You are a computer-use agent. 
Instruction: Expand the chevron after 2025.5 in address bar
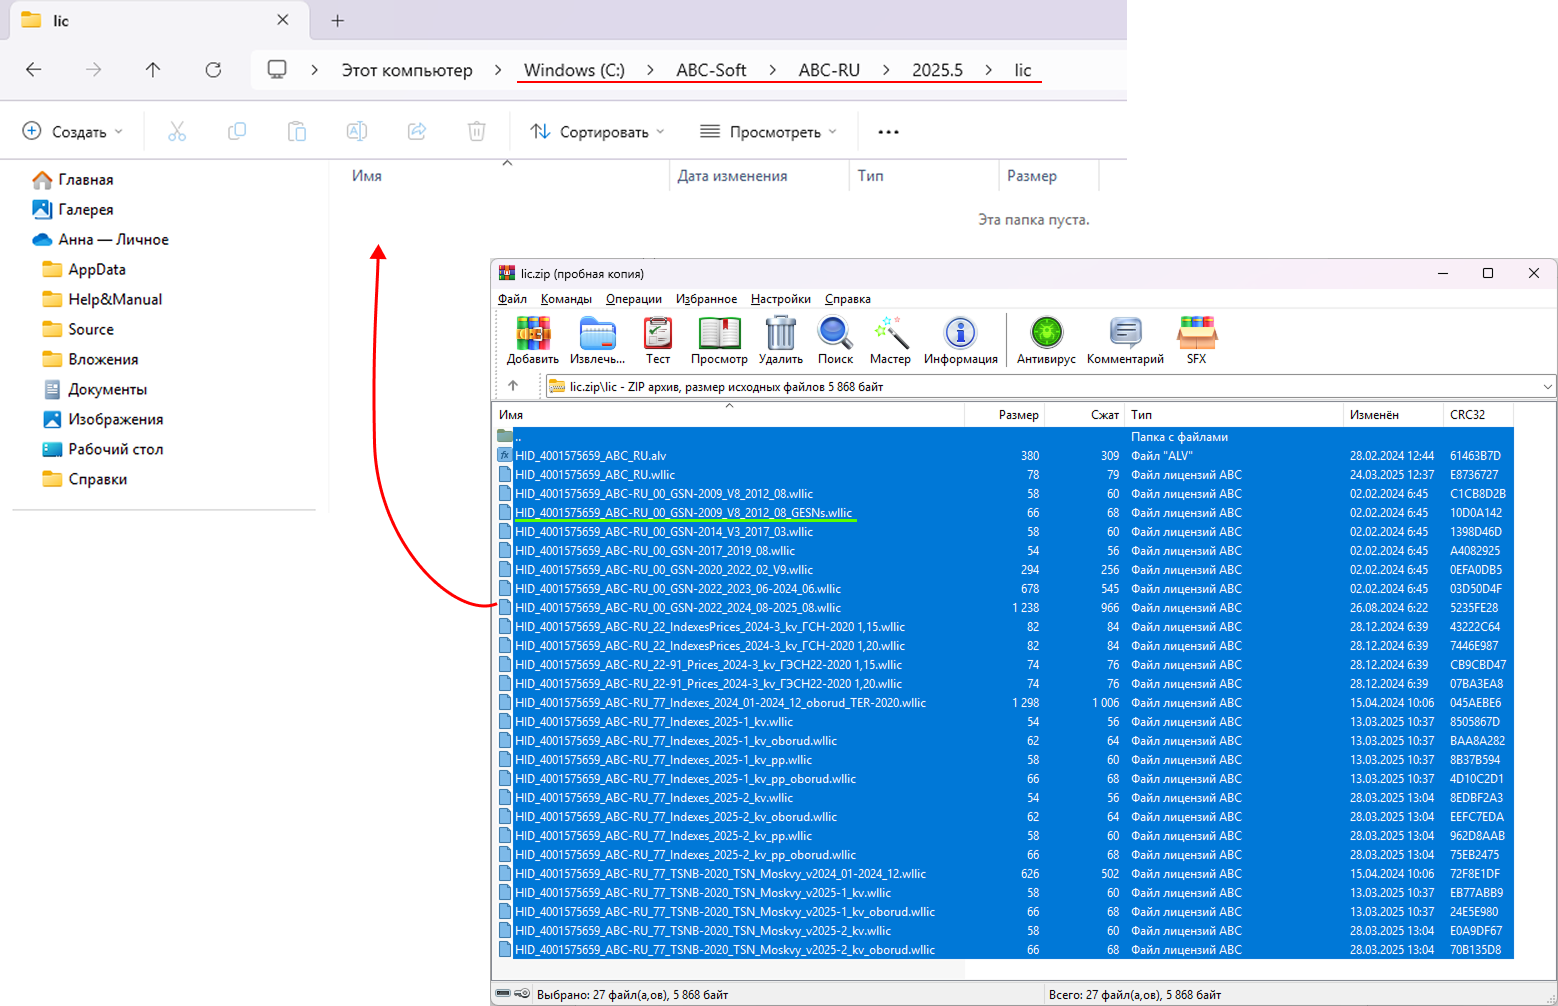(989, 70)
